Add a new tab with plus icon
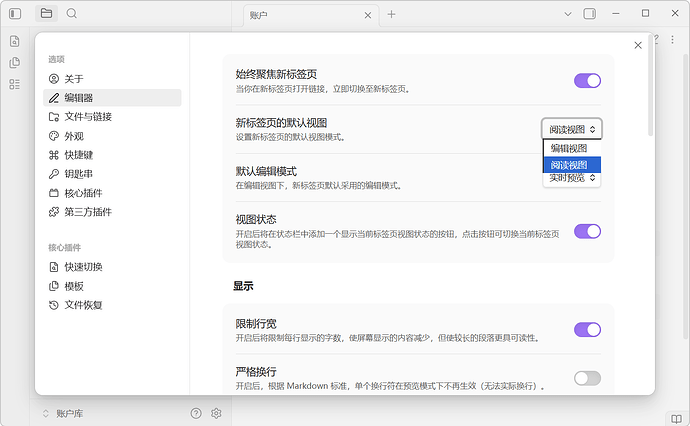 pos(392,14)
